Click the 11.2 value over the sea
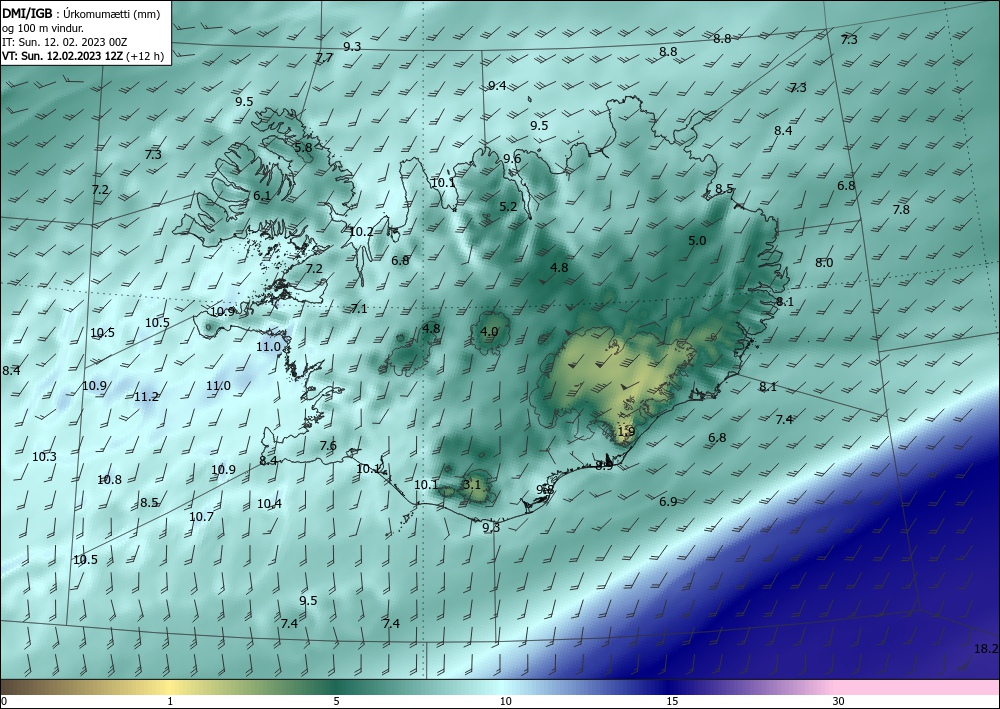 click(146, 397)
